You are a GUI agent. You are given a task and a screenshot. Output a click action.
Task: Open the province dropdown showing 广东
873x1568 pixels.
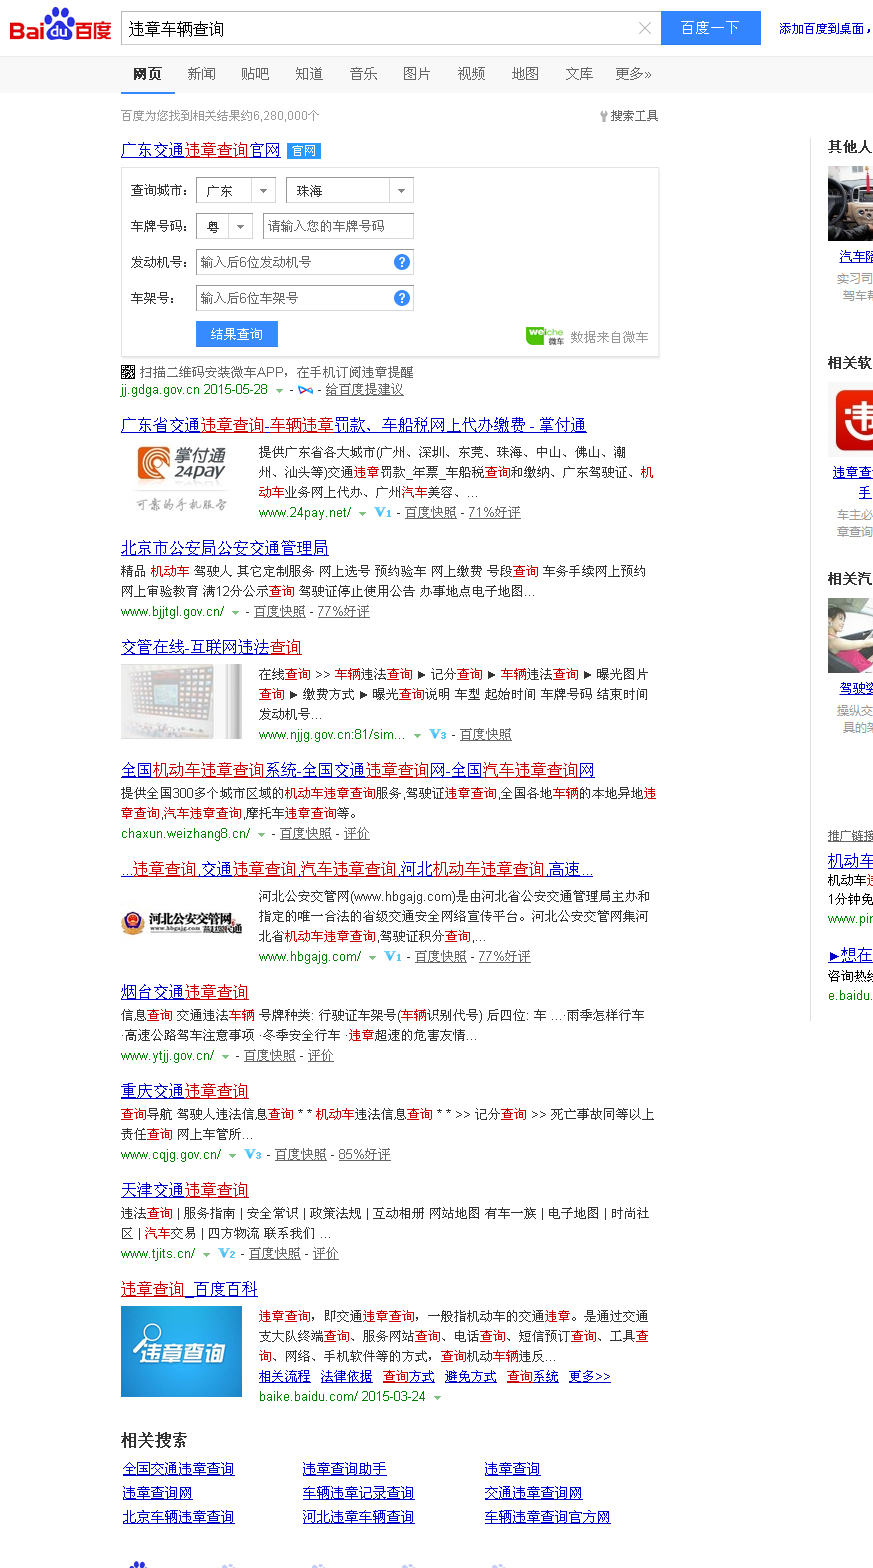point(236,191)
